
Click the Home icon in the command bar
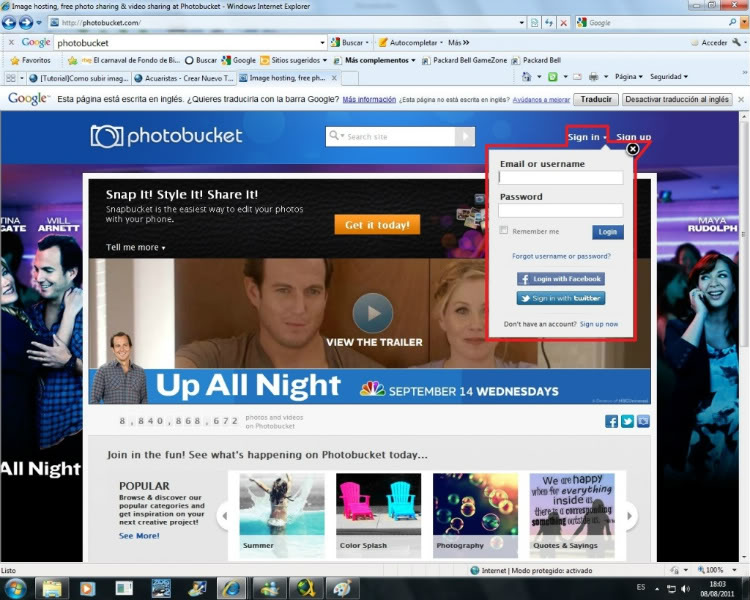(x=526, y=77)
